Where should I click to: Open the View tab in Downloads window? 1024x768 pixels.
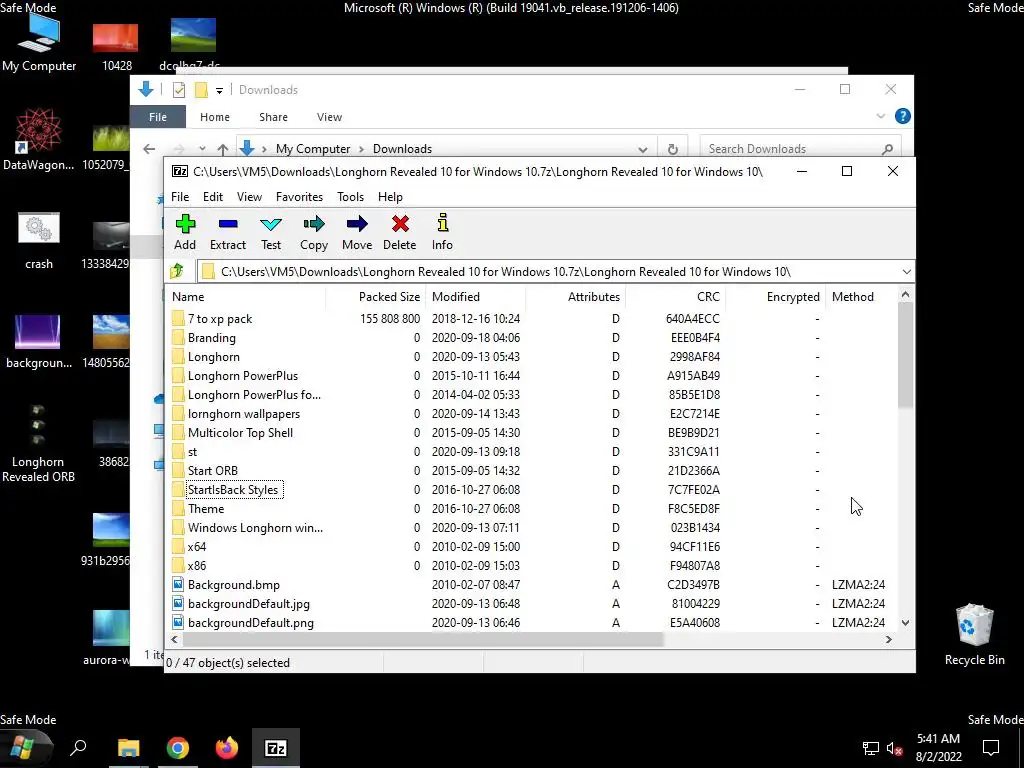pyautogui.click(x=329, y=117)
